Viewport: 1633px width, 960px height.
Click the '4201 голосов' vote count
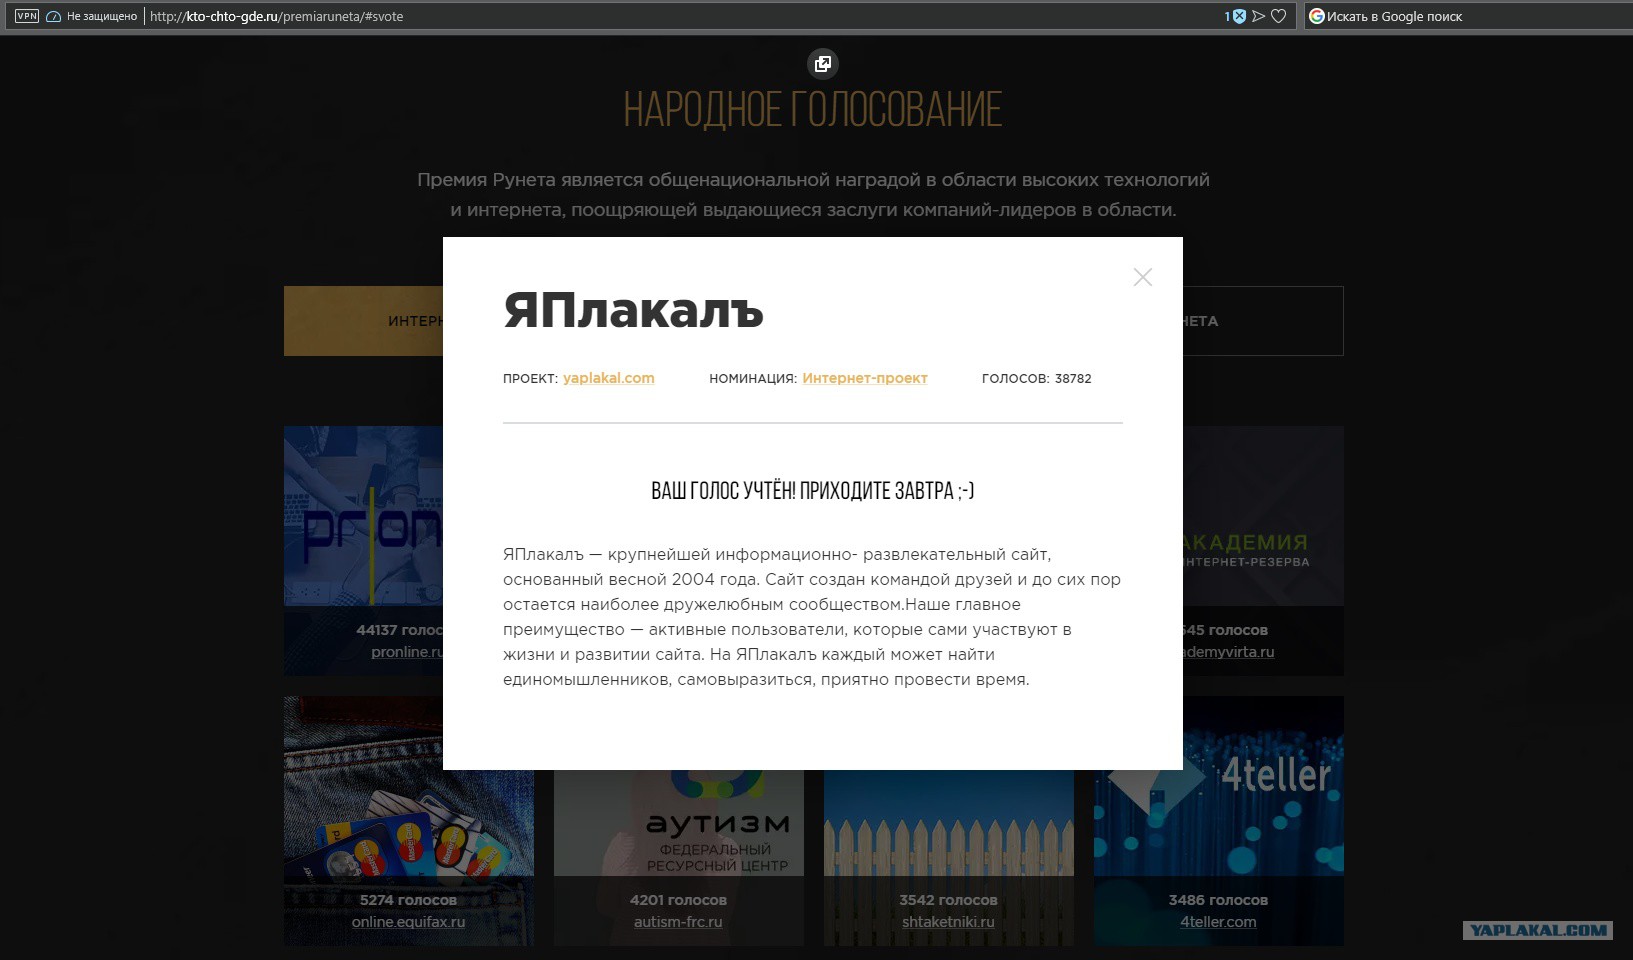tap(678, 900)
